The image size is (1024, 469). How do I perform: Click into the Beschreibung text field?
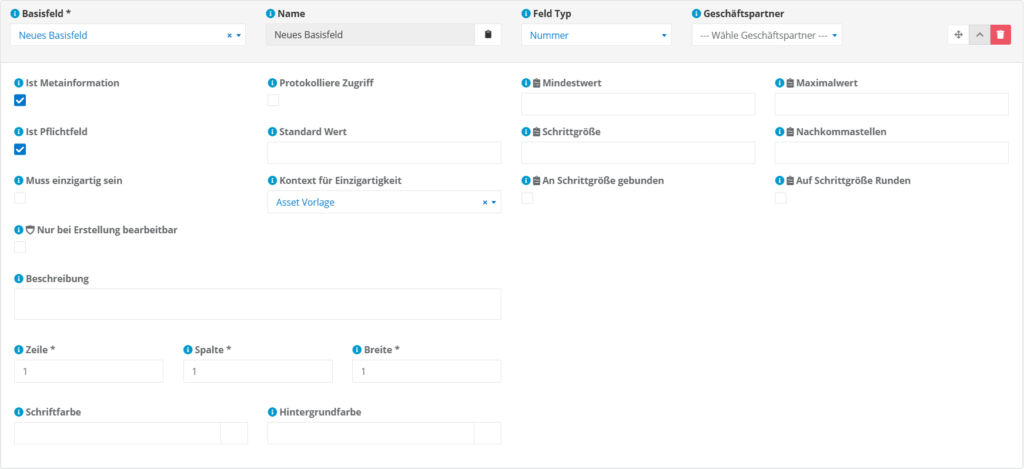[257, 304]
